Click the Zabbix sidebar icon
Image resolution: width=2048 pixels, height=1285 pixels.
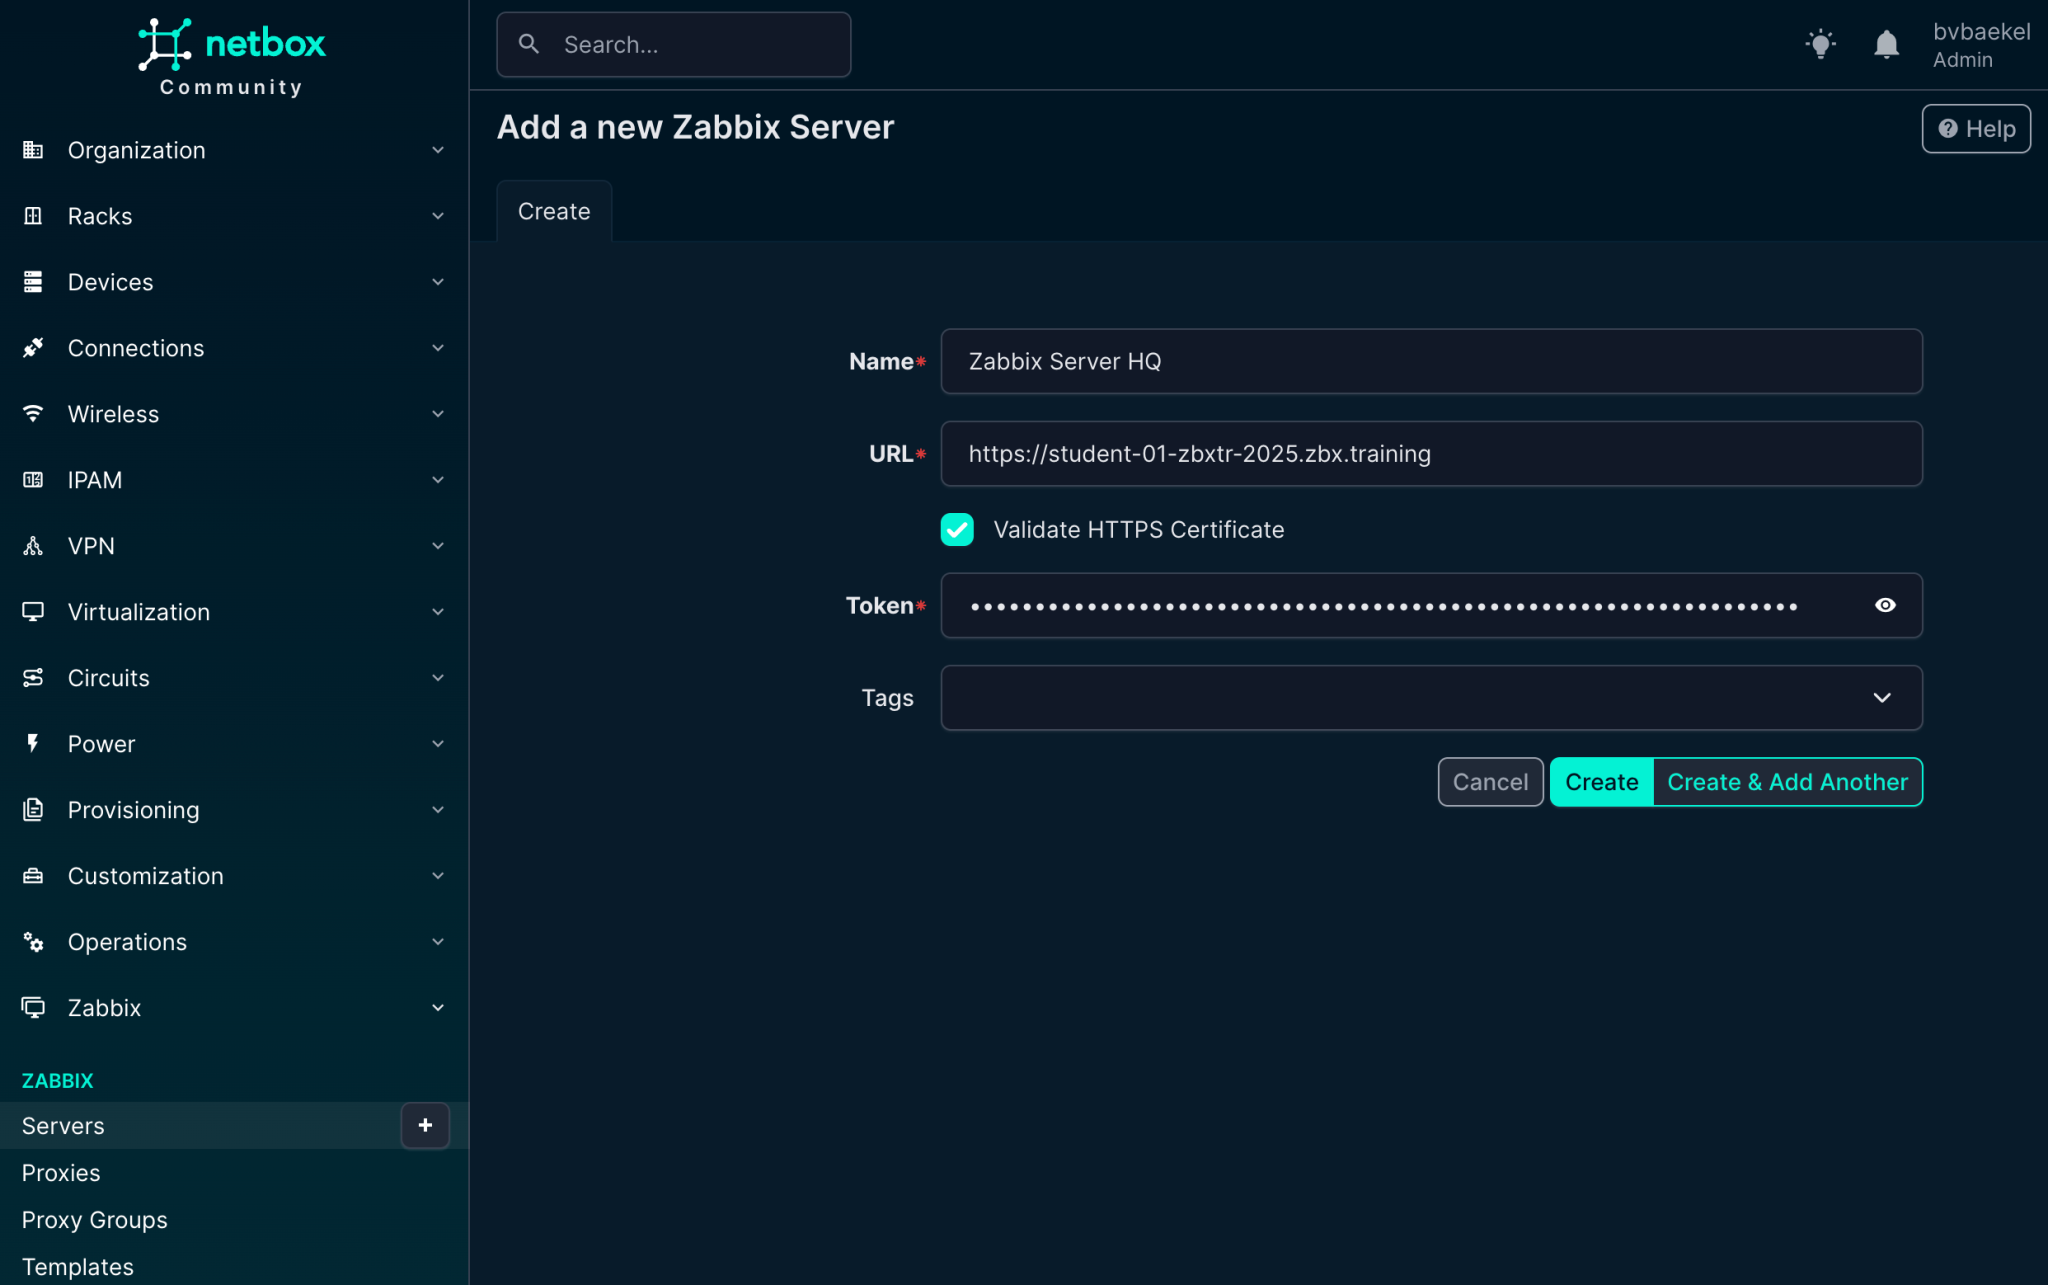pos(33,1007)
